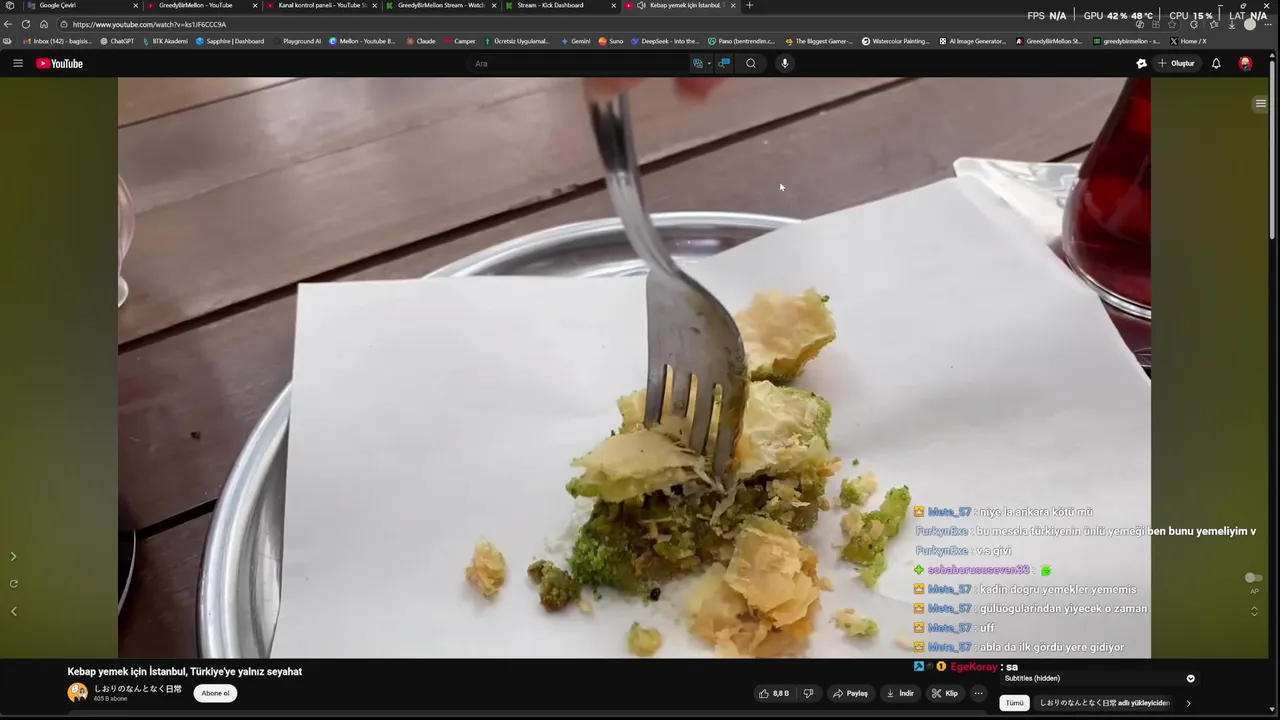Open the Biggest Gamer bookmark
The width and height of the screenshot is (1280, 720).
[819, 41]
